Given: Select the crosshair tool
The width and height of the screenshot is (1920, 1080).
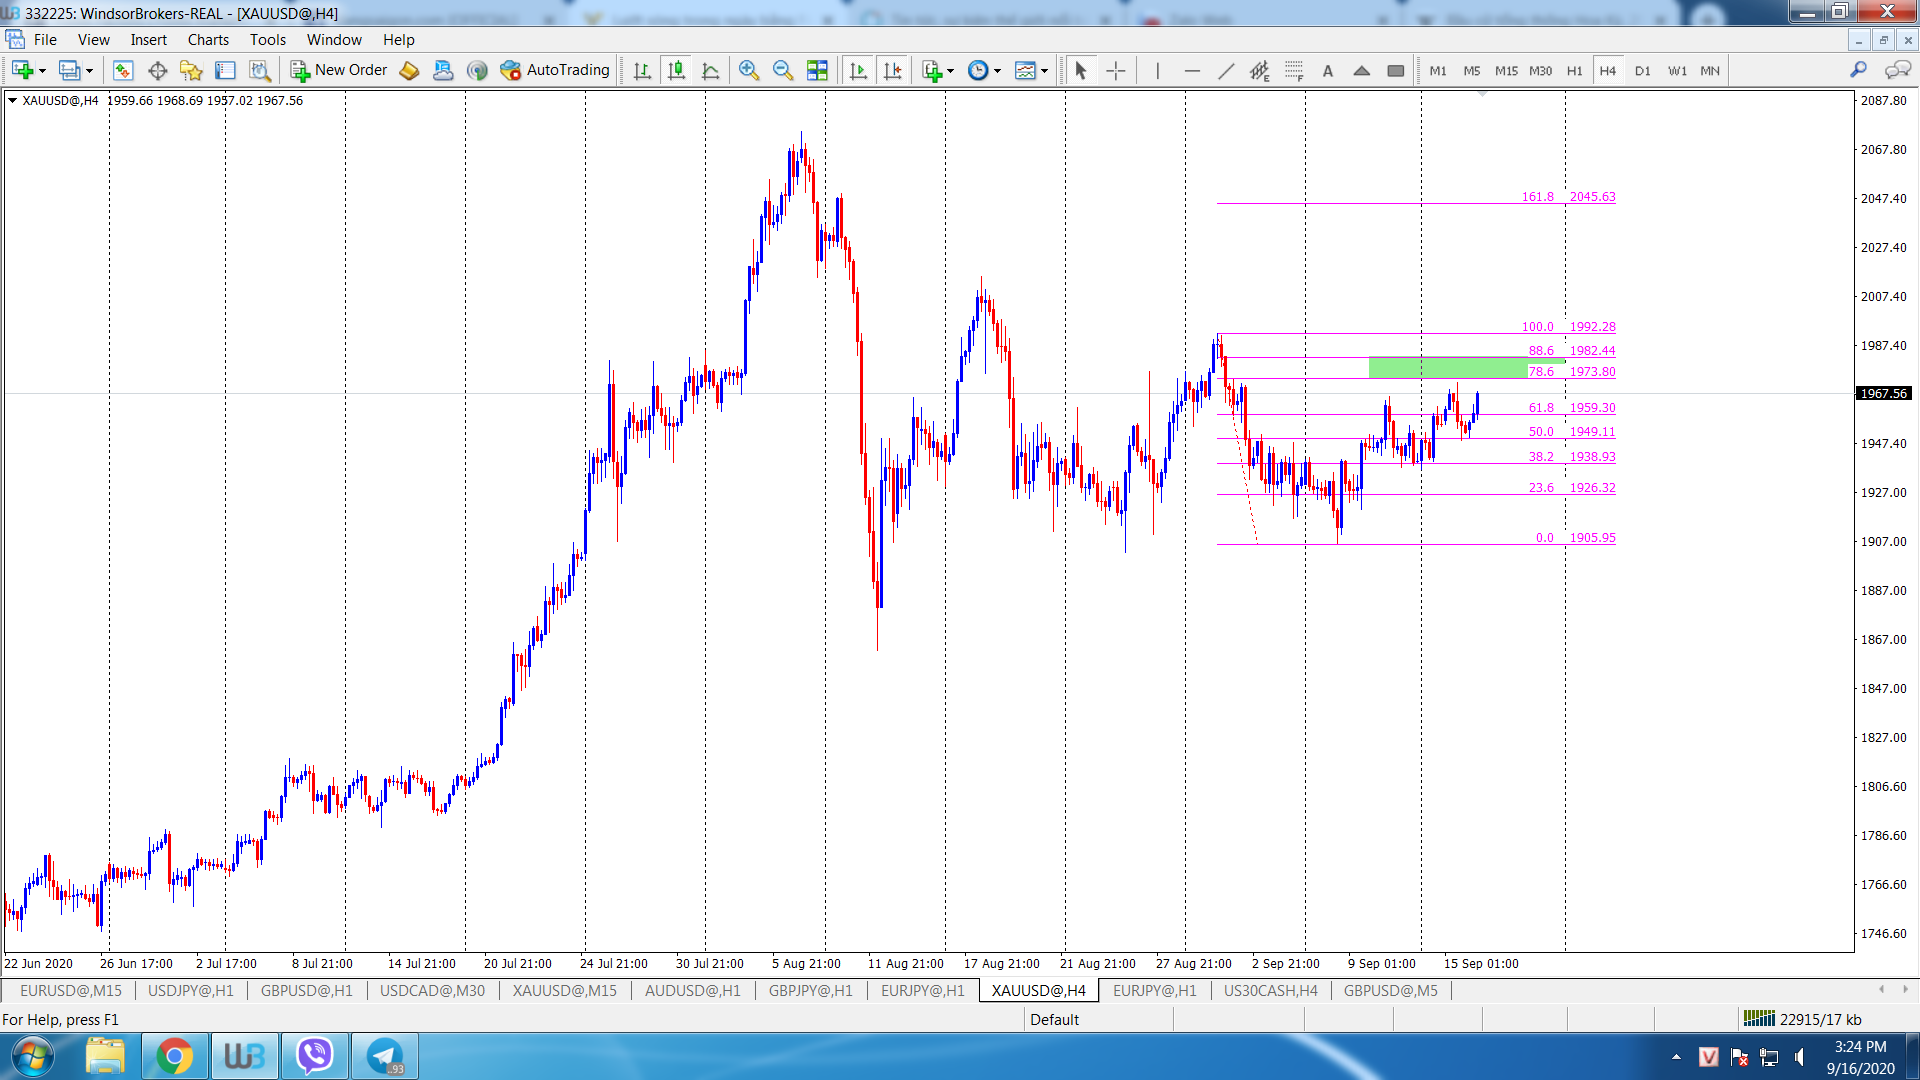Looking at the screenshot, I should click(1116, 70).
